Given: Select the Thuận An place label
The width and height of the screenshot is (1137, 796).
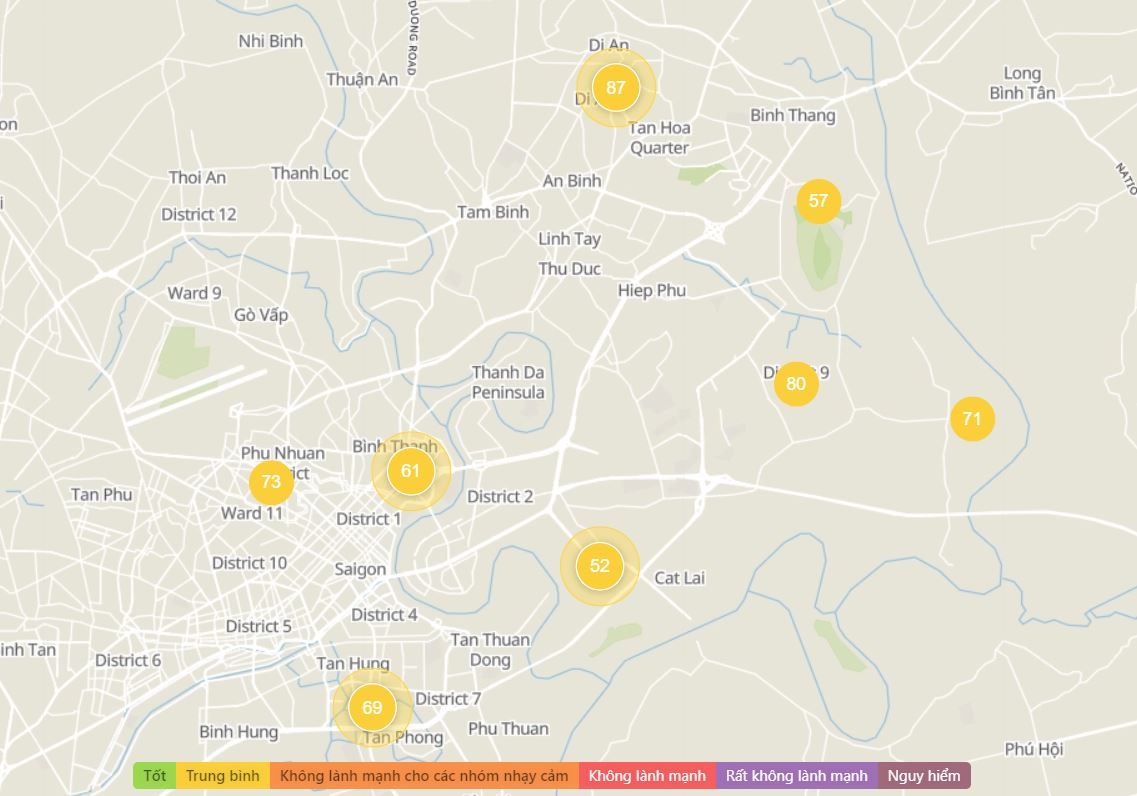Looking at the screenshot, I should [362, 79].
